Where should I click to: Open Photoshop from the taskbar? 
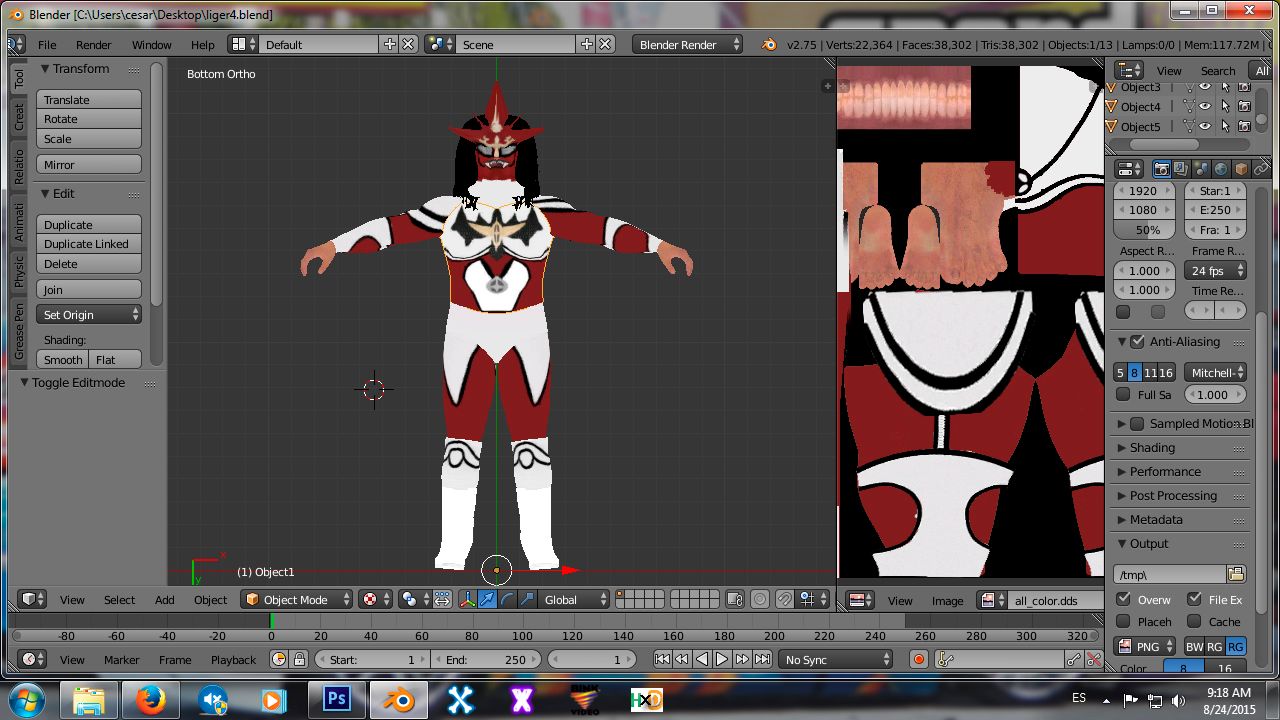[336, 699]
